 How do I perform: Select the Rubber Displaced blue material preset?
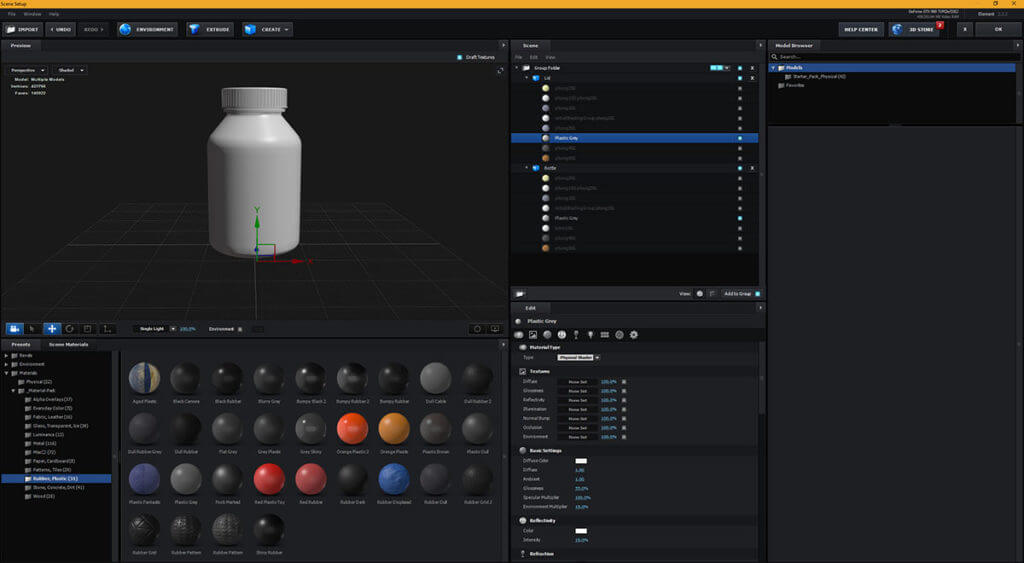(x=394, y=479)
